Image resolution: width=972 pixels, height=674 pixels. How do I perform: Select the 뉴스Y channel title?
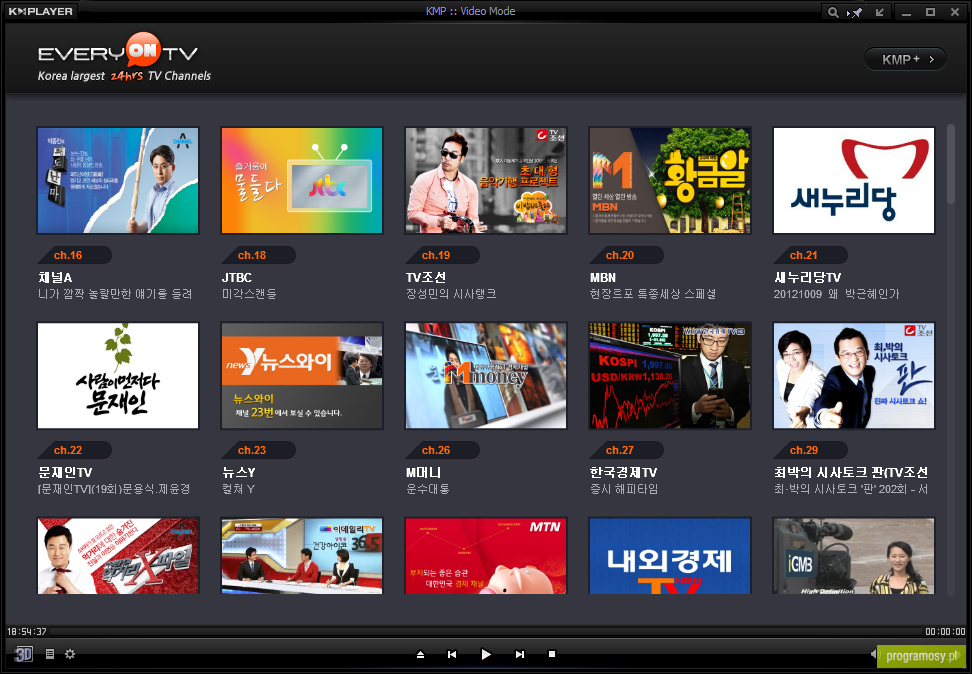pyautogui.click(x=239, y=472)
